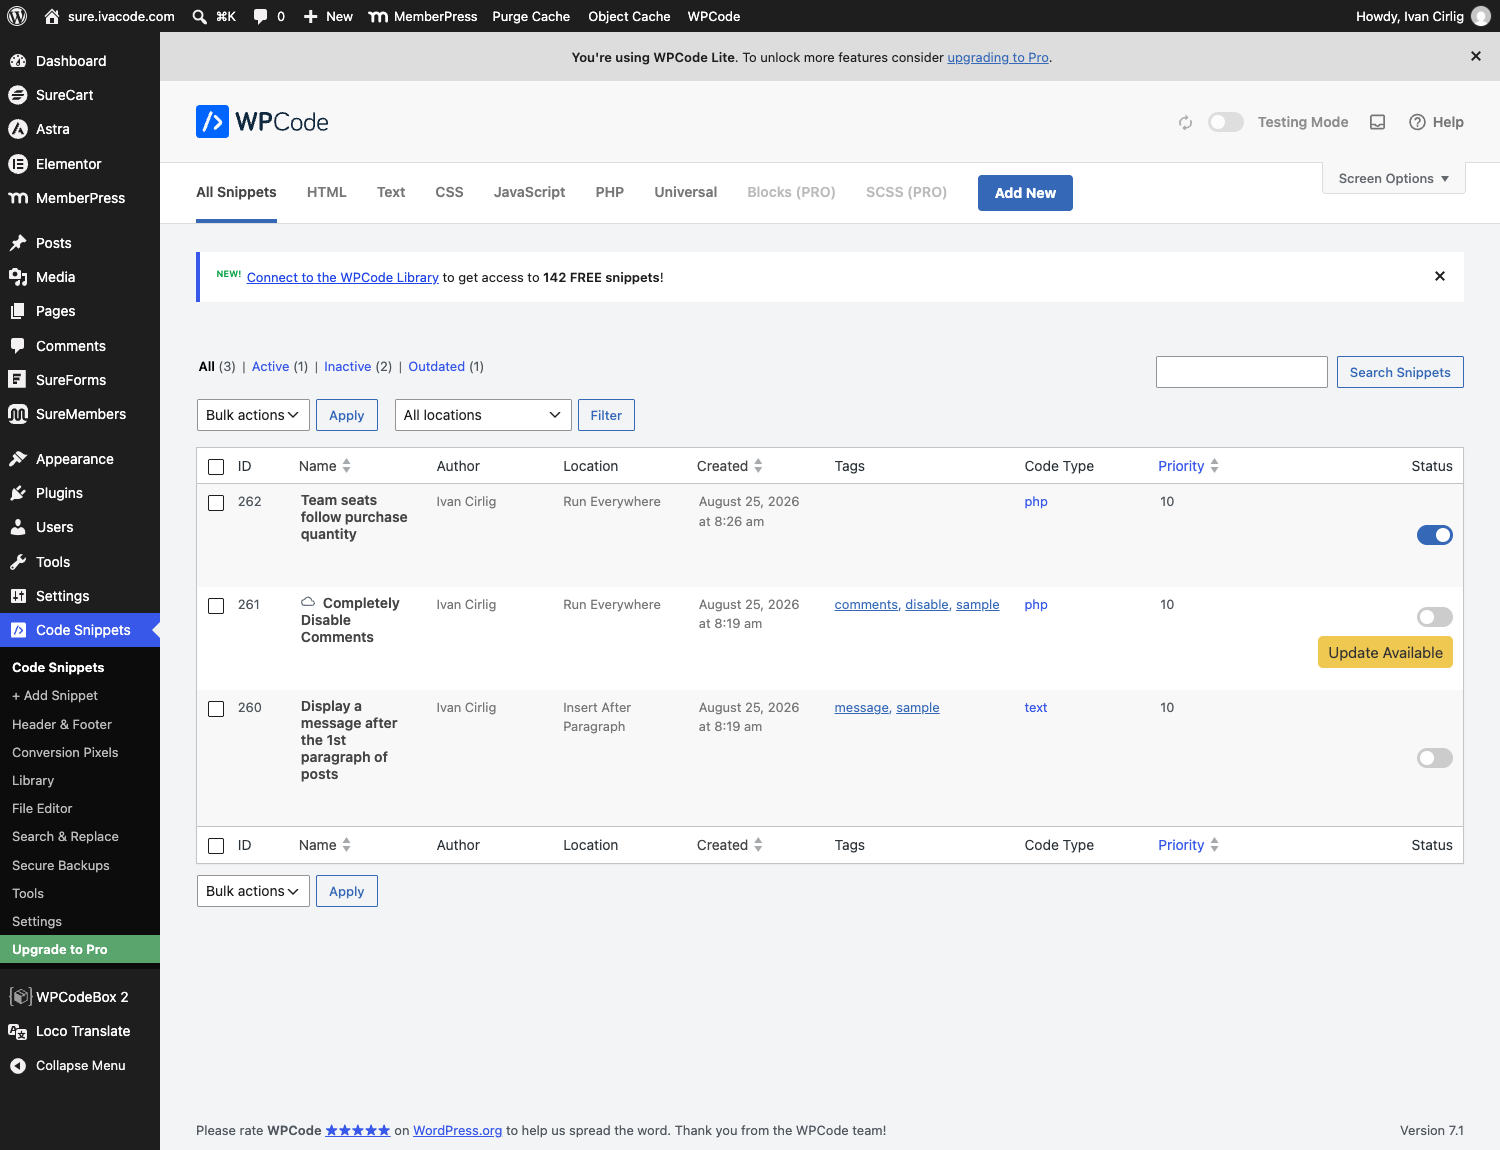Image resolution: width=1500 pixels, height=1150 pixels.
Task: Switch to the Universal tab
Action: pyautogui.click(x=686, y=192)
